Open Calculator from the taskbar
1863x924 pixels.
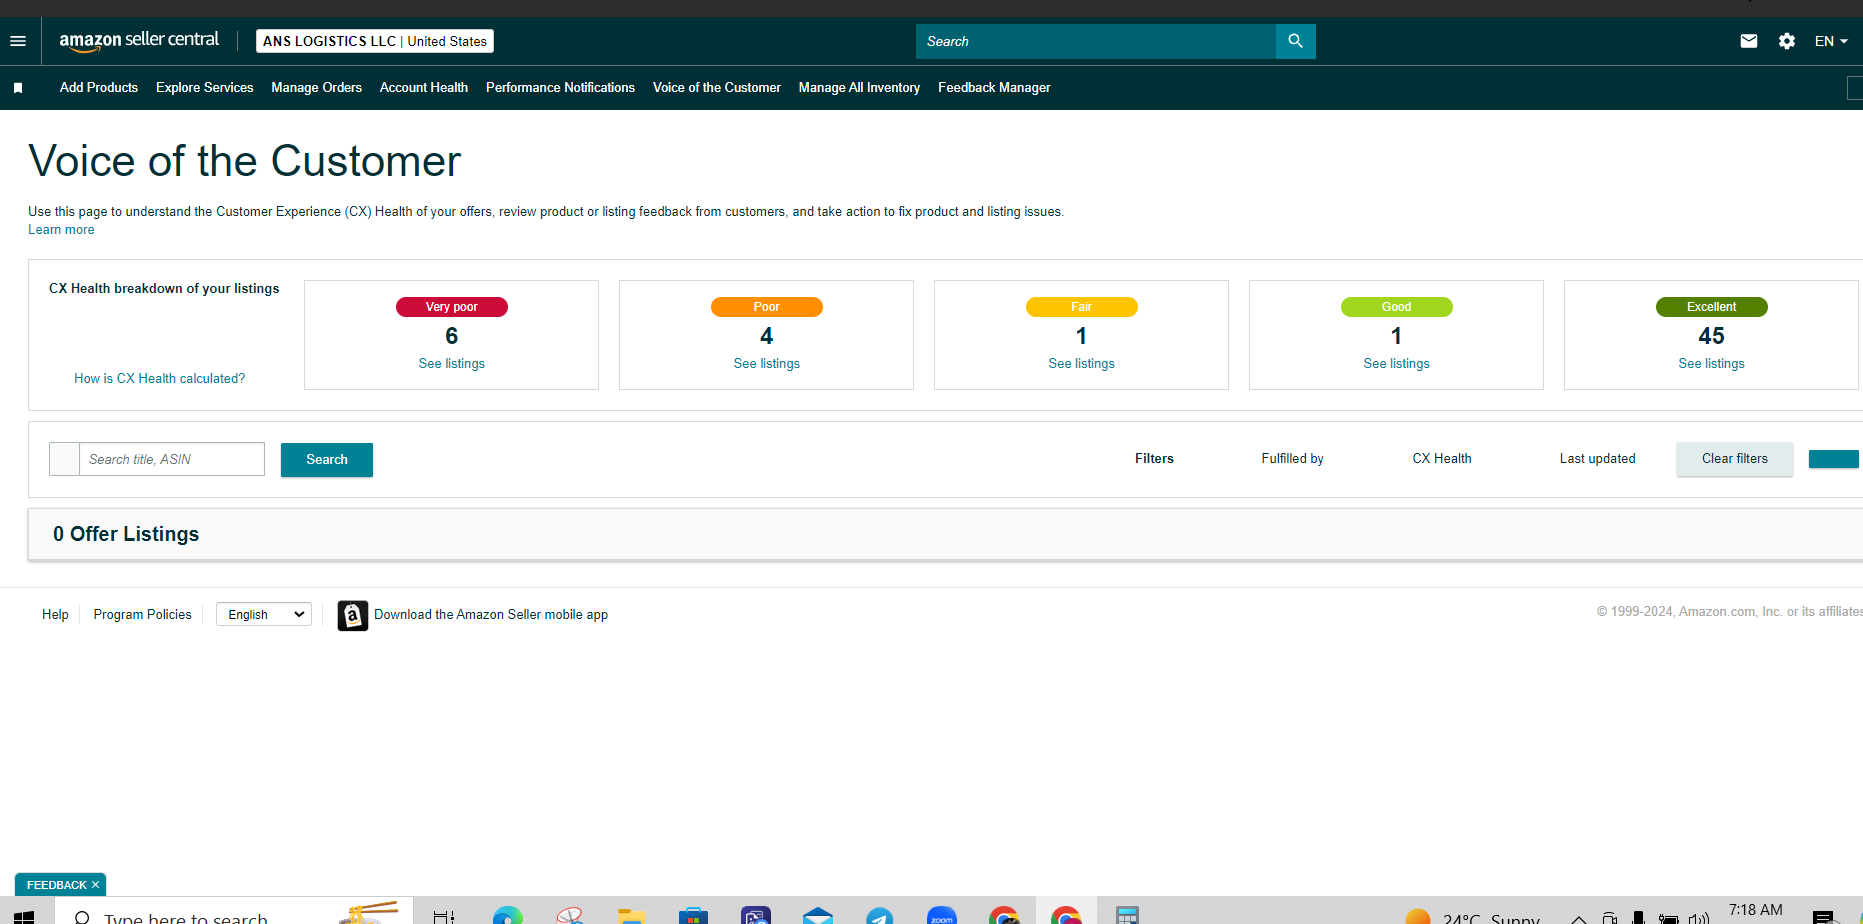[1128, 916]
